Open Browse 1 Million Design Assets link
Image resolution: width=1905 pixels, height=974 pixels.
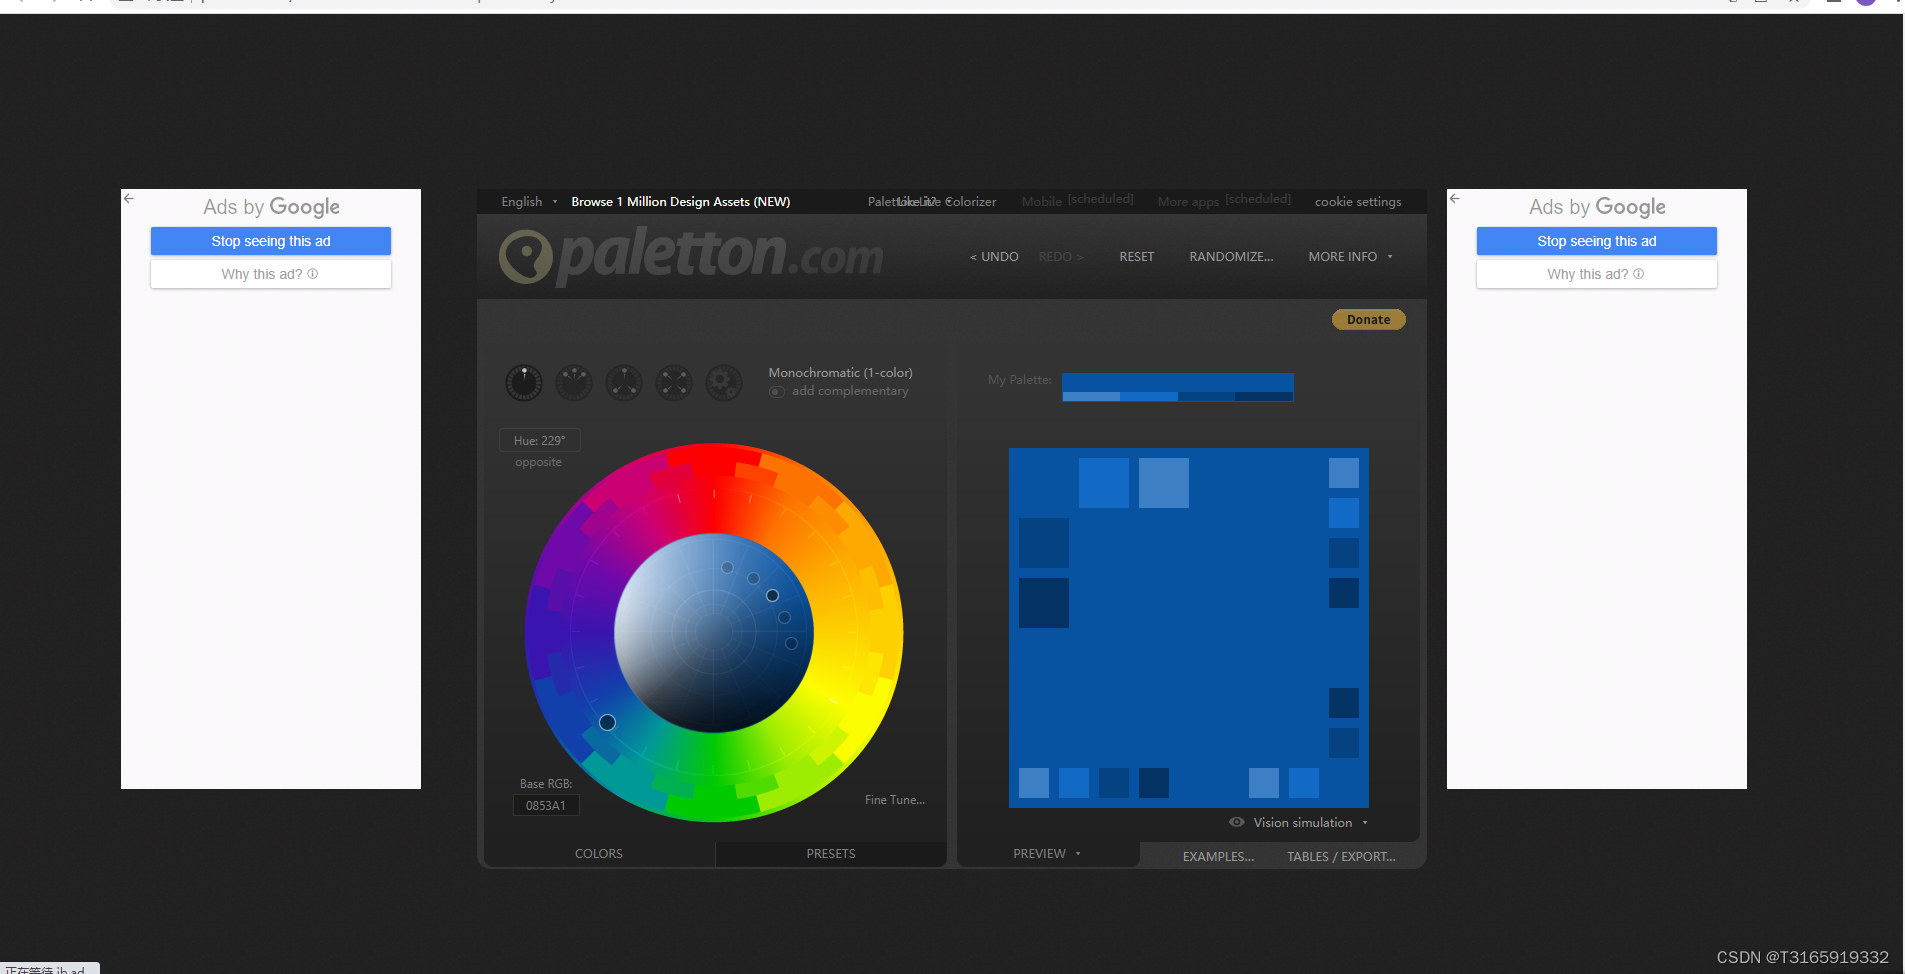681,202
